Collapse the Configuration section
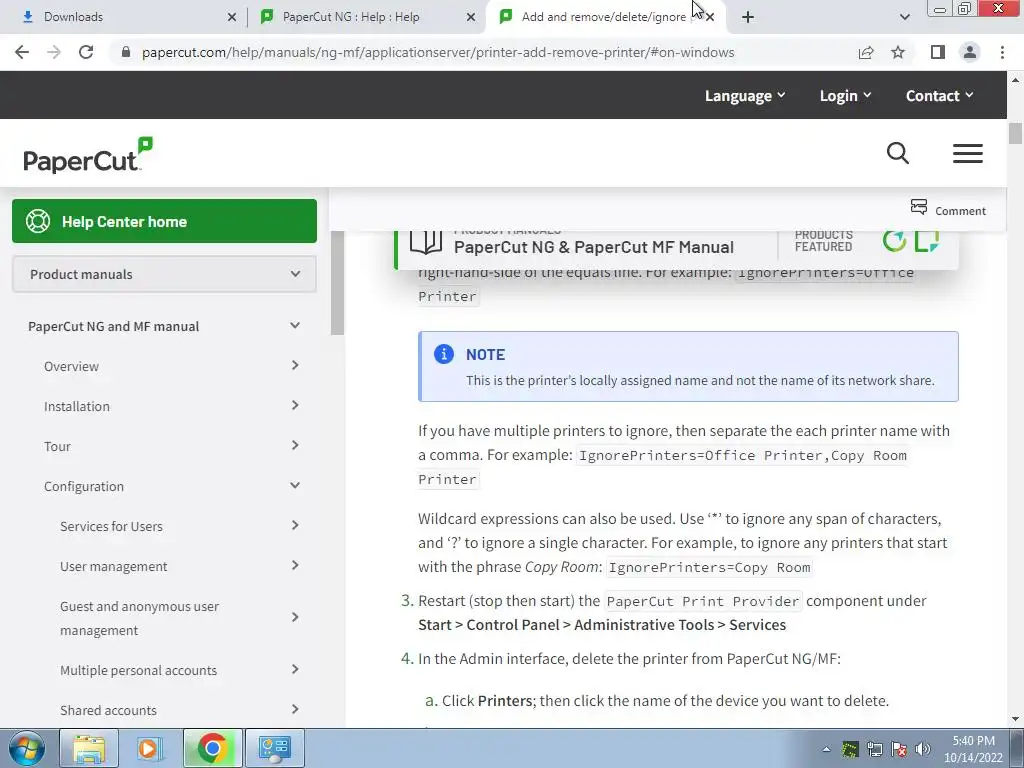The width and height of the screenshot is (1024, 768). tap(295, 485)
